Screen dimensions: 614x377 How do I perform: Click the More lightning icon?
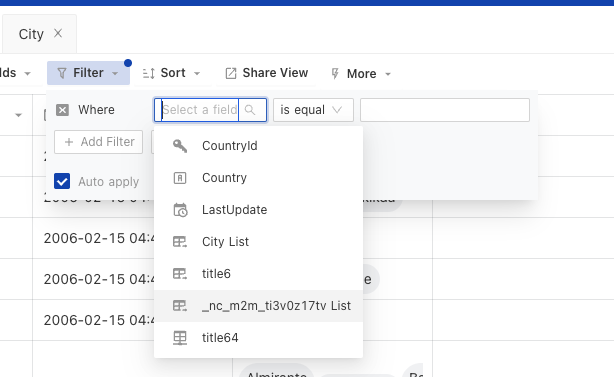point(335,74)
